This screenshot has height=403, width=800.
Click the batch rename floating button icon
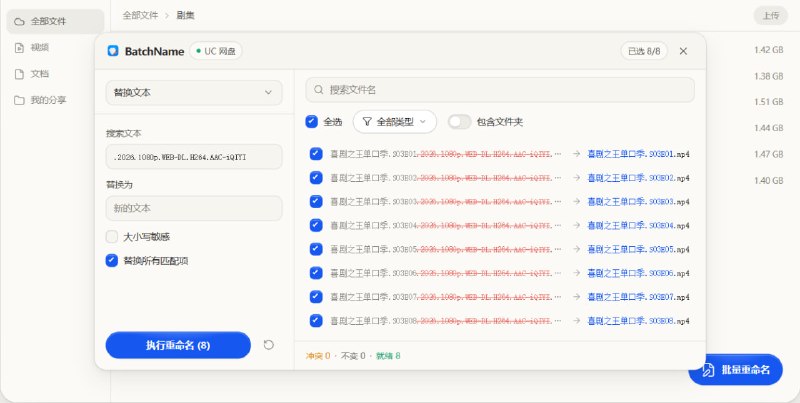[708, 370]
